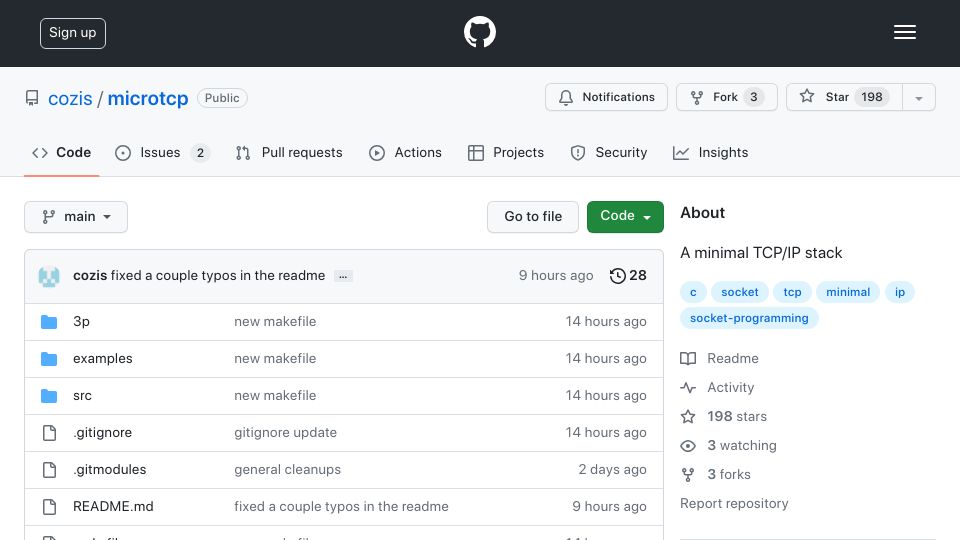Expand the Star lists dropdown arrow
The image size is (960, 540).
918,98
